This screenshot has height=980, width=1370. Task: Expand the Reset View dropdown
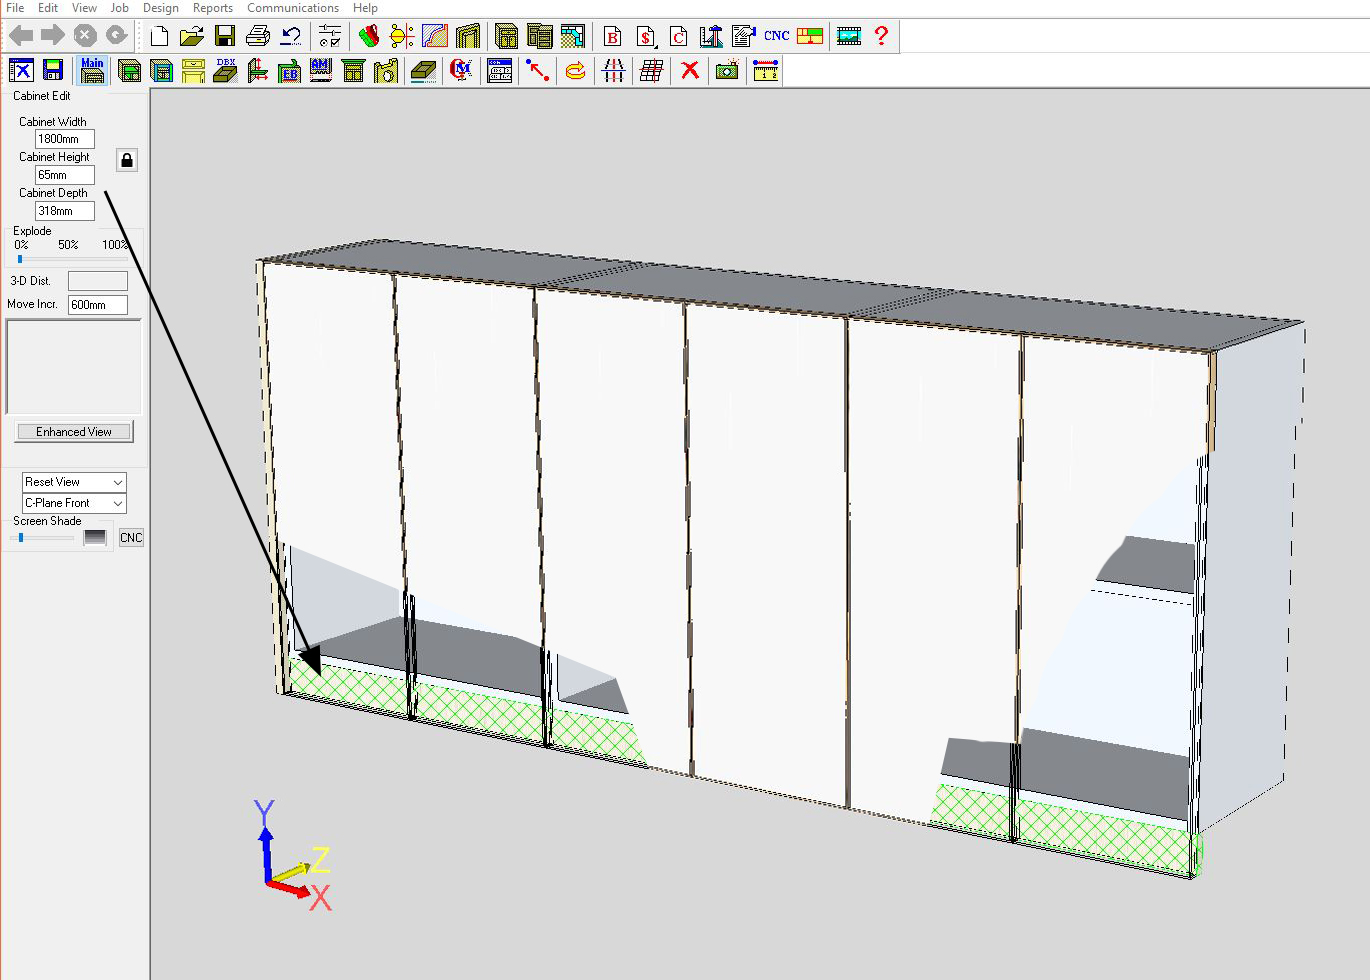click(75, 482)
